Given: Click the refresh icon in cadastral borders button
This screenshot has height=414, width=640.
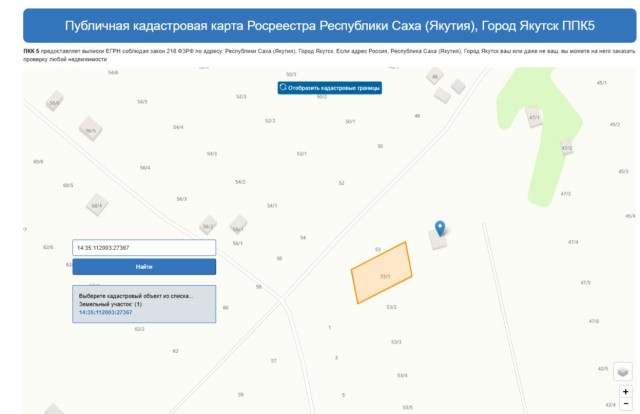Looking at the screenshot, I should tap(283, 87).
